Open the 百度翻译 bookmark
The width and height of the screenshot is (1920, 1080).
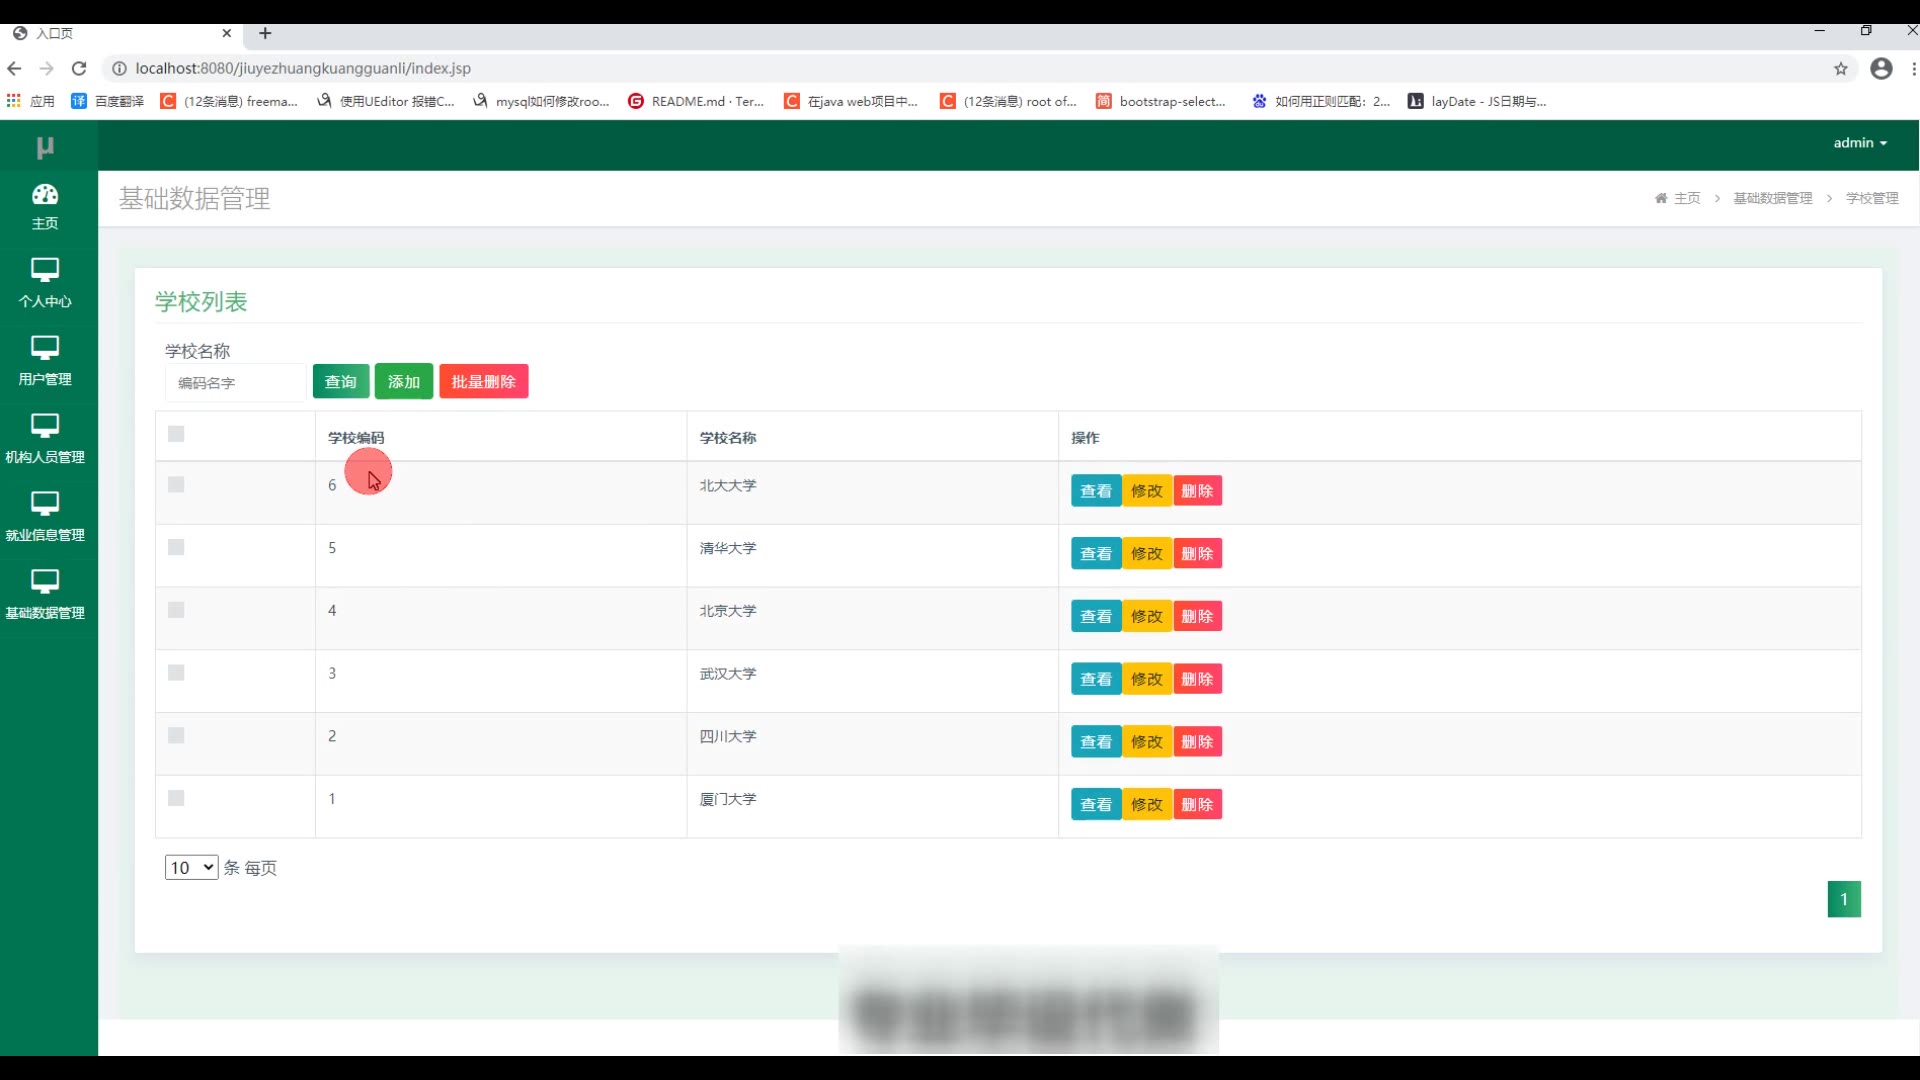tap(108, 101)
